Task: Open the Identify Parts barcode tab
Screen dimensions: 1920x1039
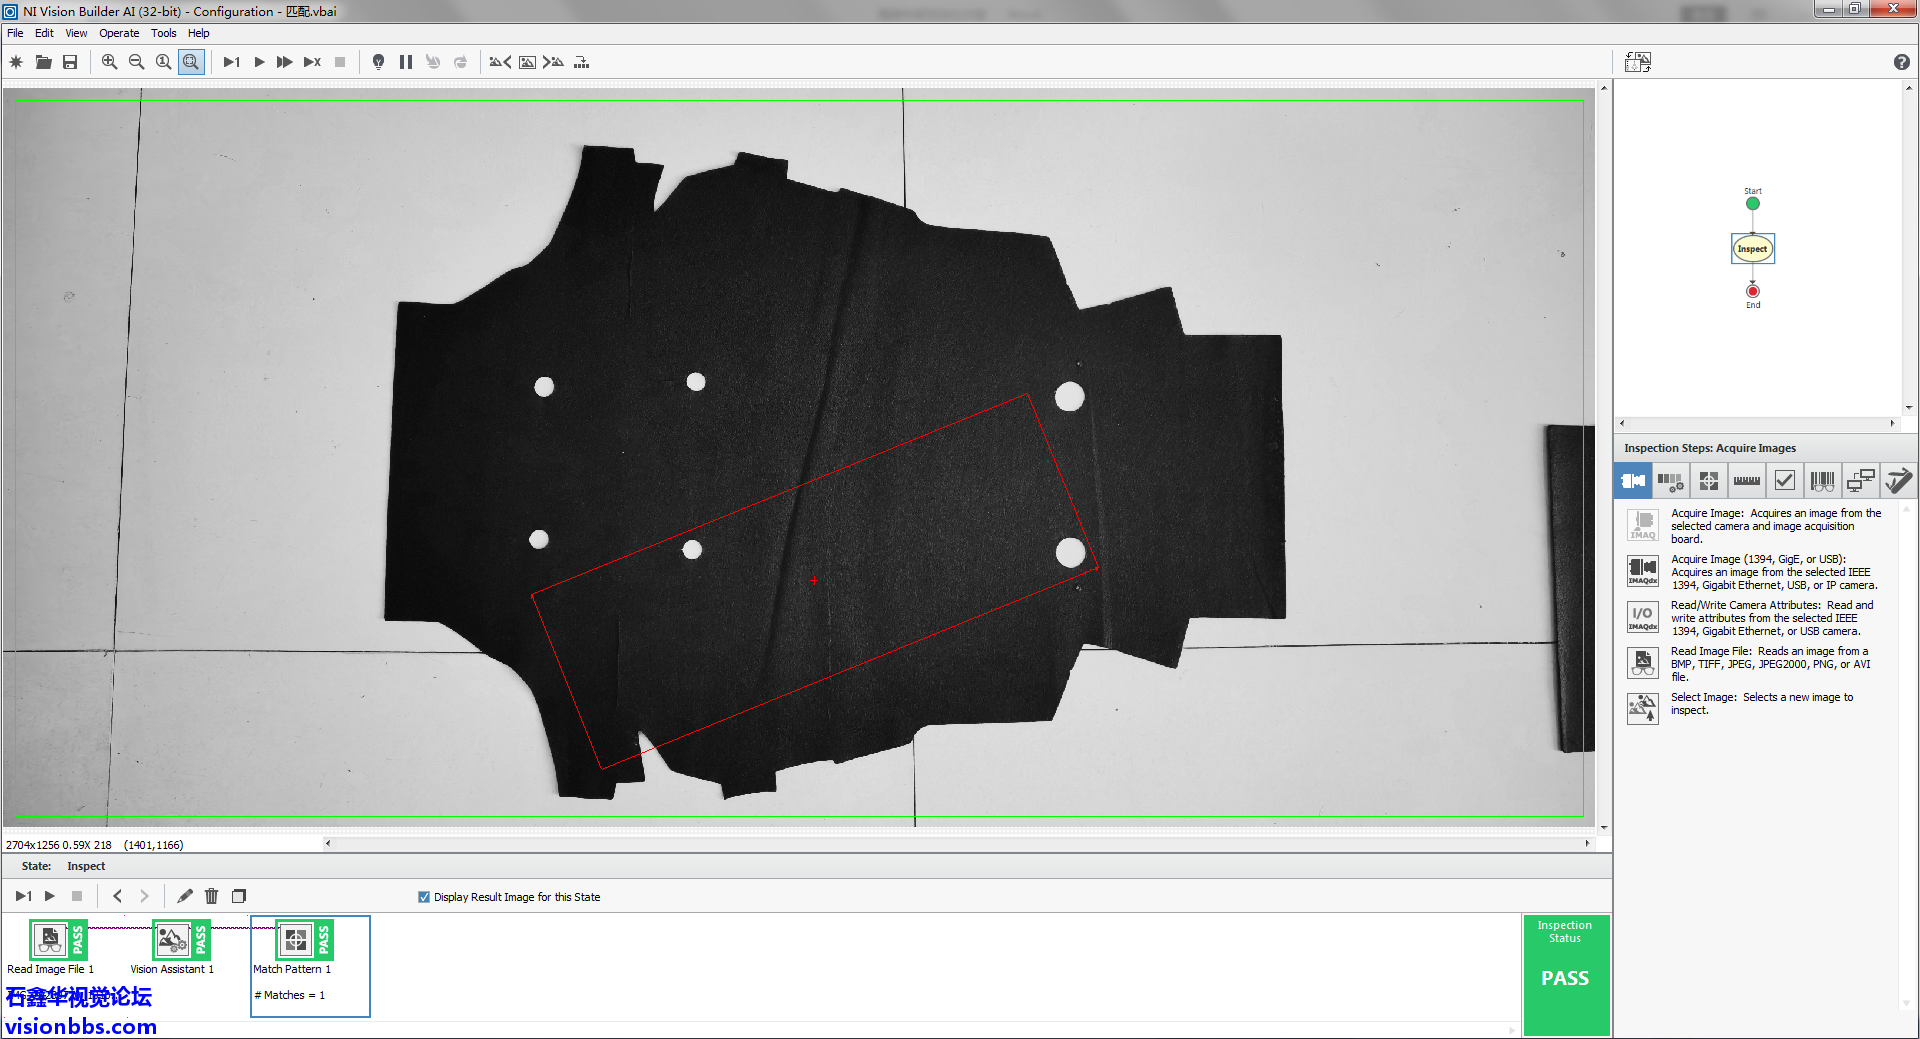Action: click(x=1822, y=481)
